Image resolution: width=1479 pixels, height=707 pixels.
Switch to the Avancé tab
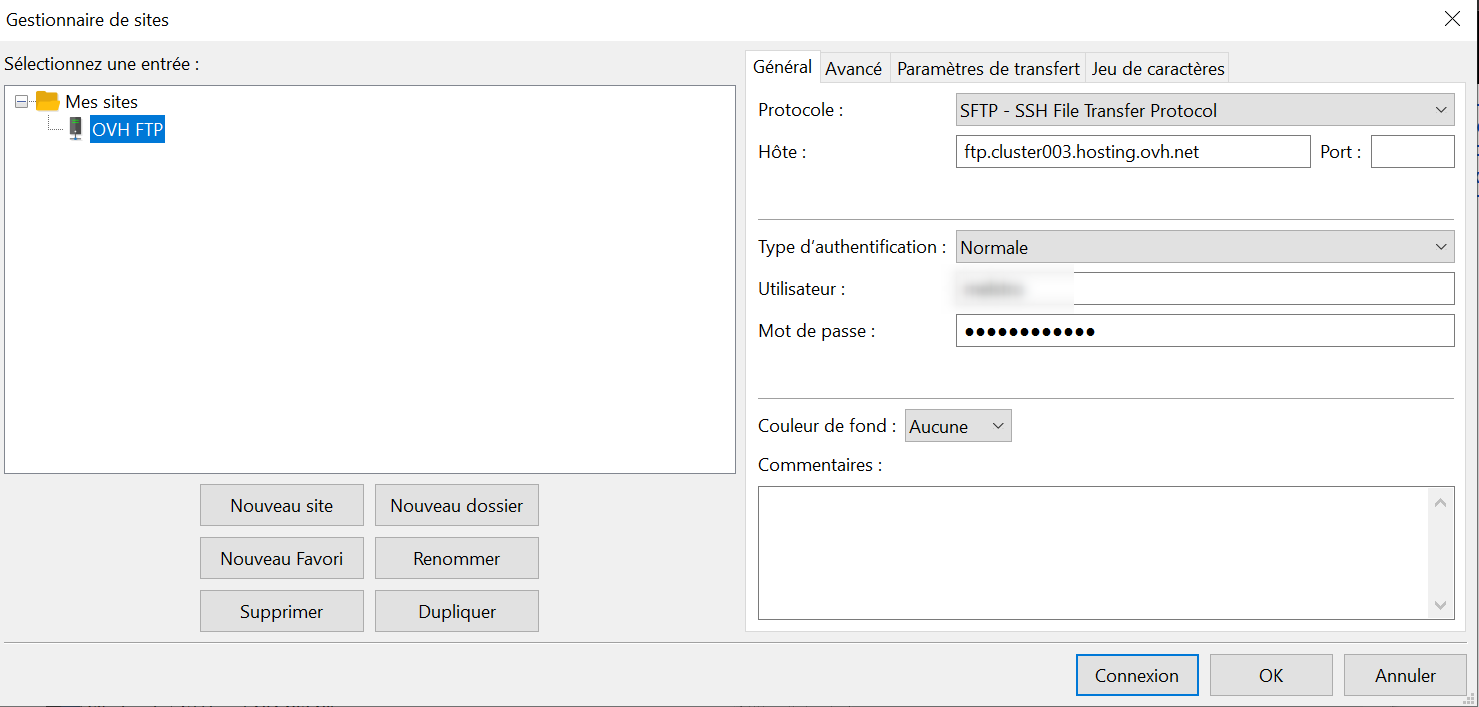(x=853, y=68)
